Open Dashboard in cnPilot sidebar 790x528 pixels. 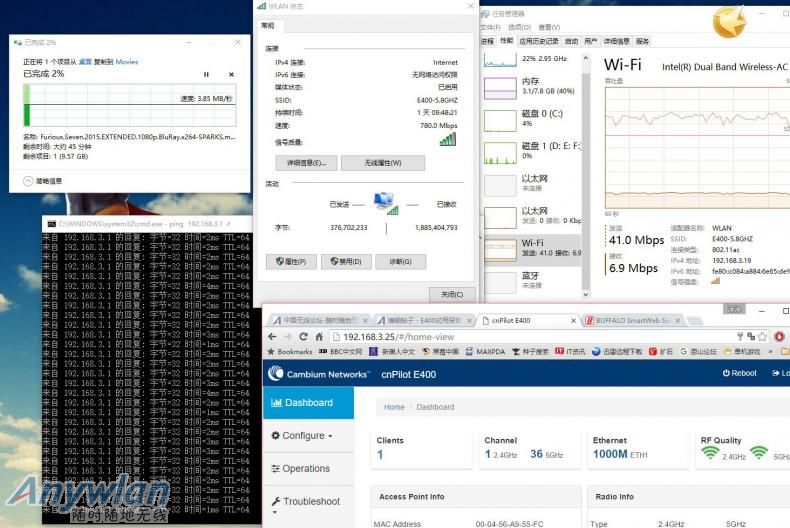308,403
